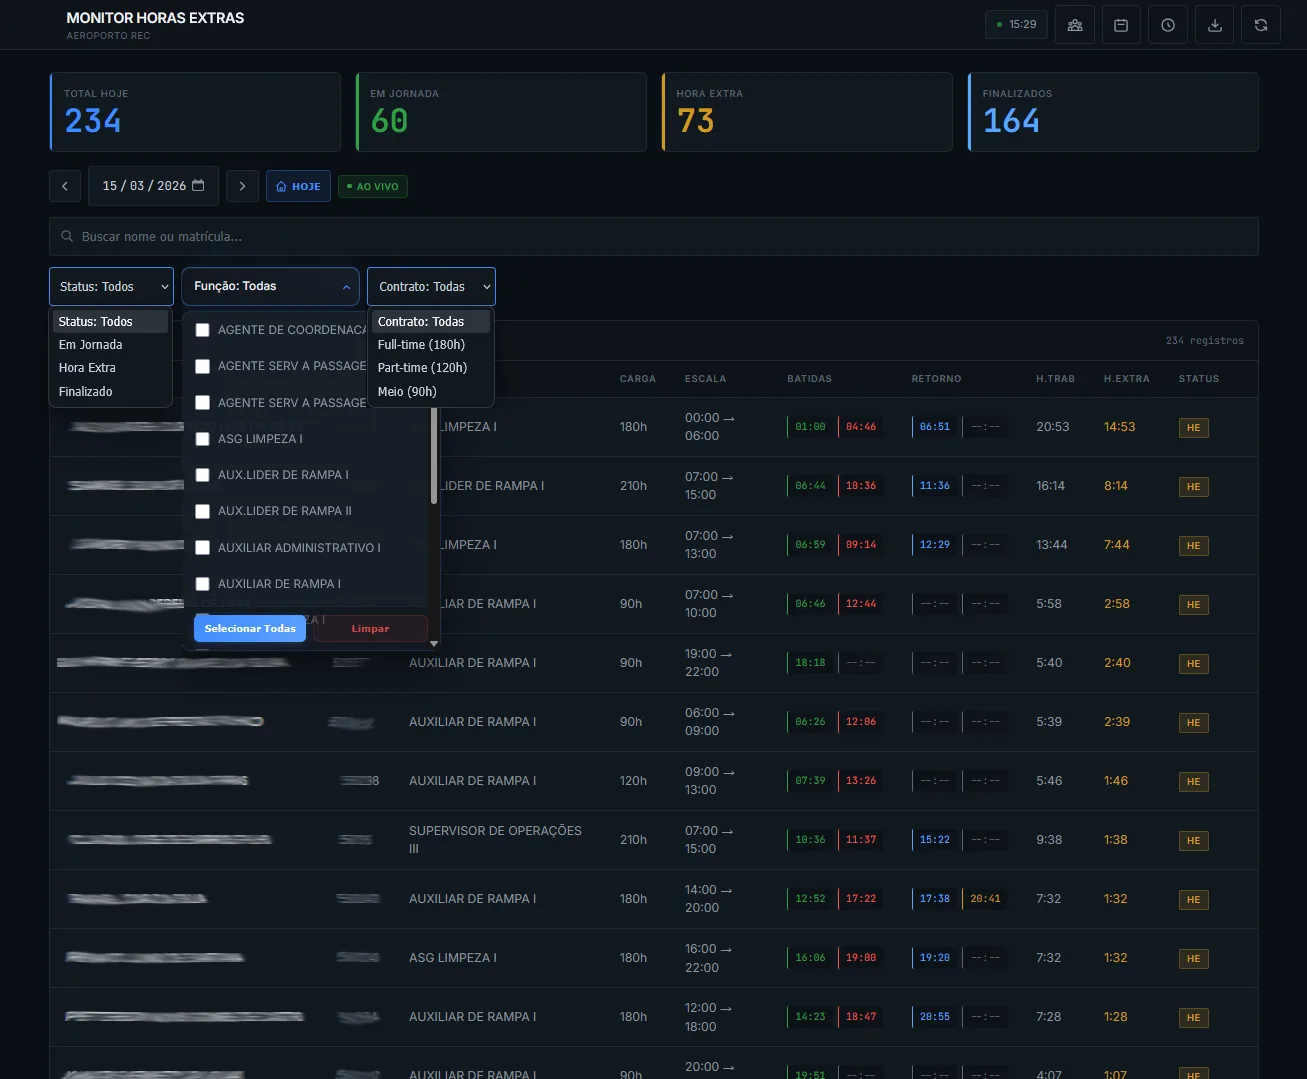Click the 15:29 clock badge
Image resolution: width=1307 pixels, height=1079 pixels.
pyautogui.click(x=1016, y=25)
